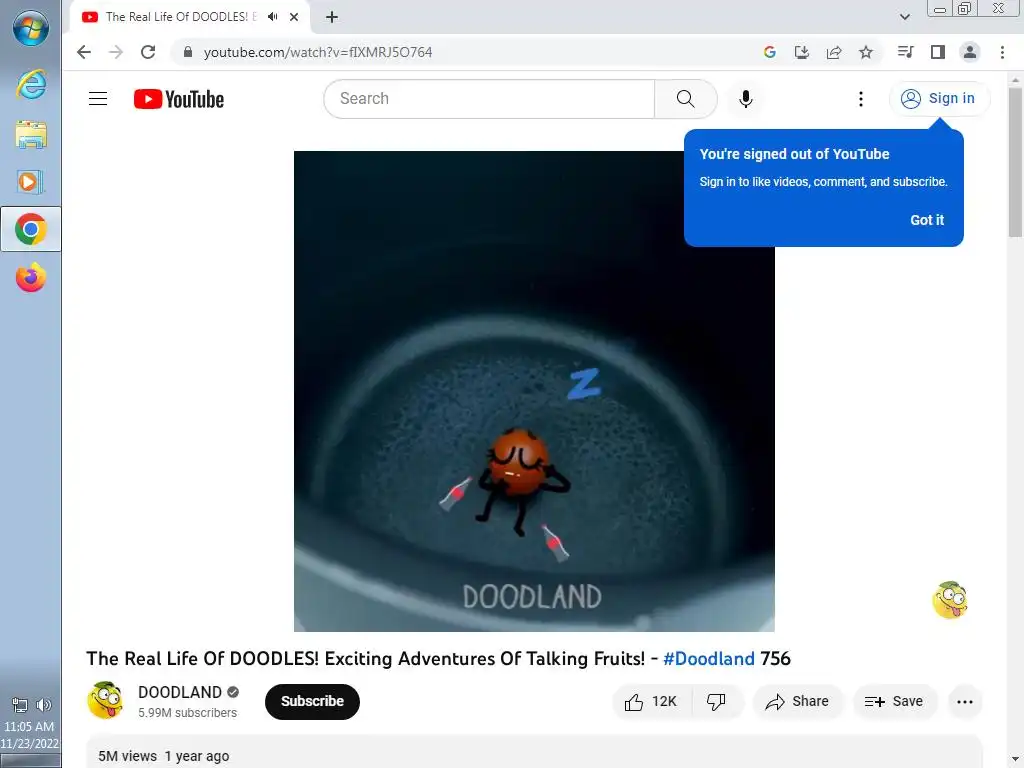Click the browser forward arrow
This screenshot has height=768, width=1024.
click(116, 52)
